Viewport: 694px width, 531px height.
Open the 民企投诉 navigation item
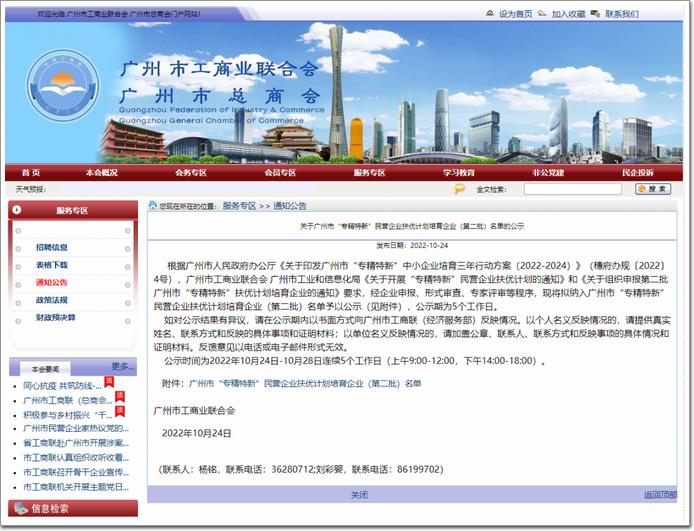coord(637,172)
